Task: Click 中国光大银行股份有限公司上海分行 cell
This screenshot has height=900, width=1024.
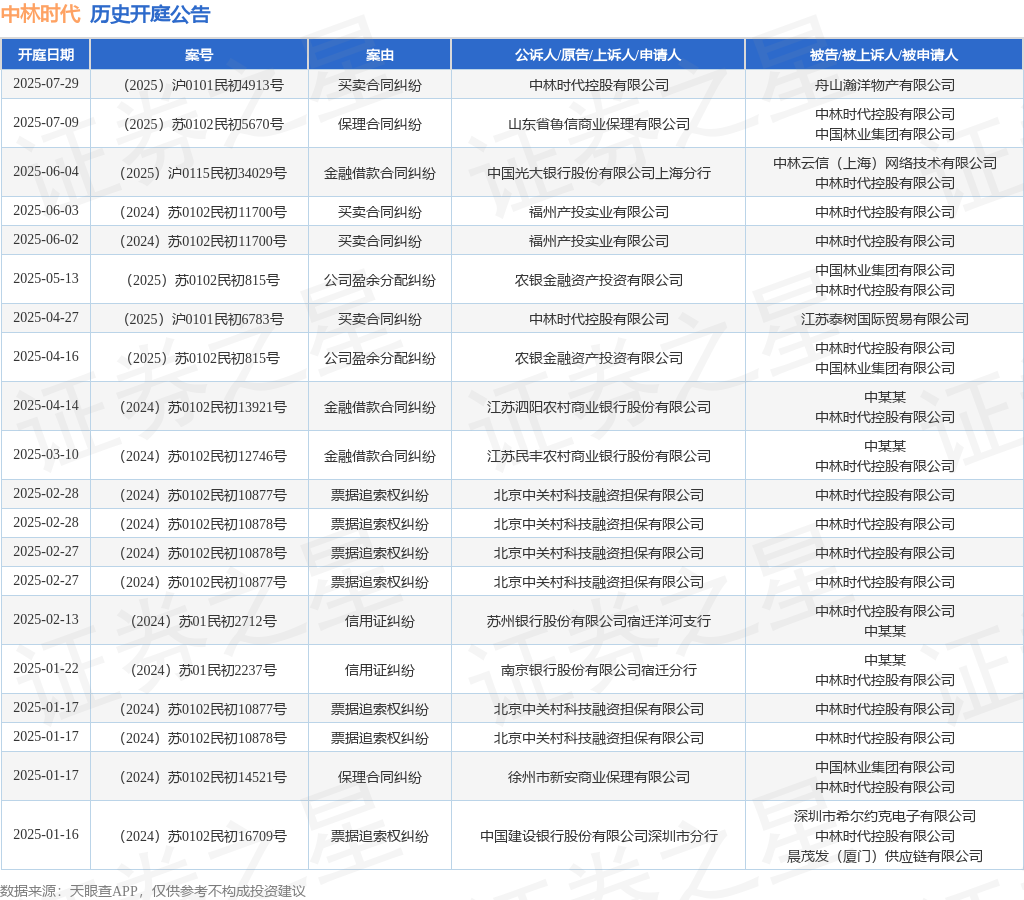Action: 598,173
